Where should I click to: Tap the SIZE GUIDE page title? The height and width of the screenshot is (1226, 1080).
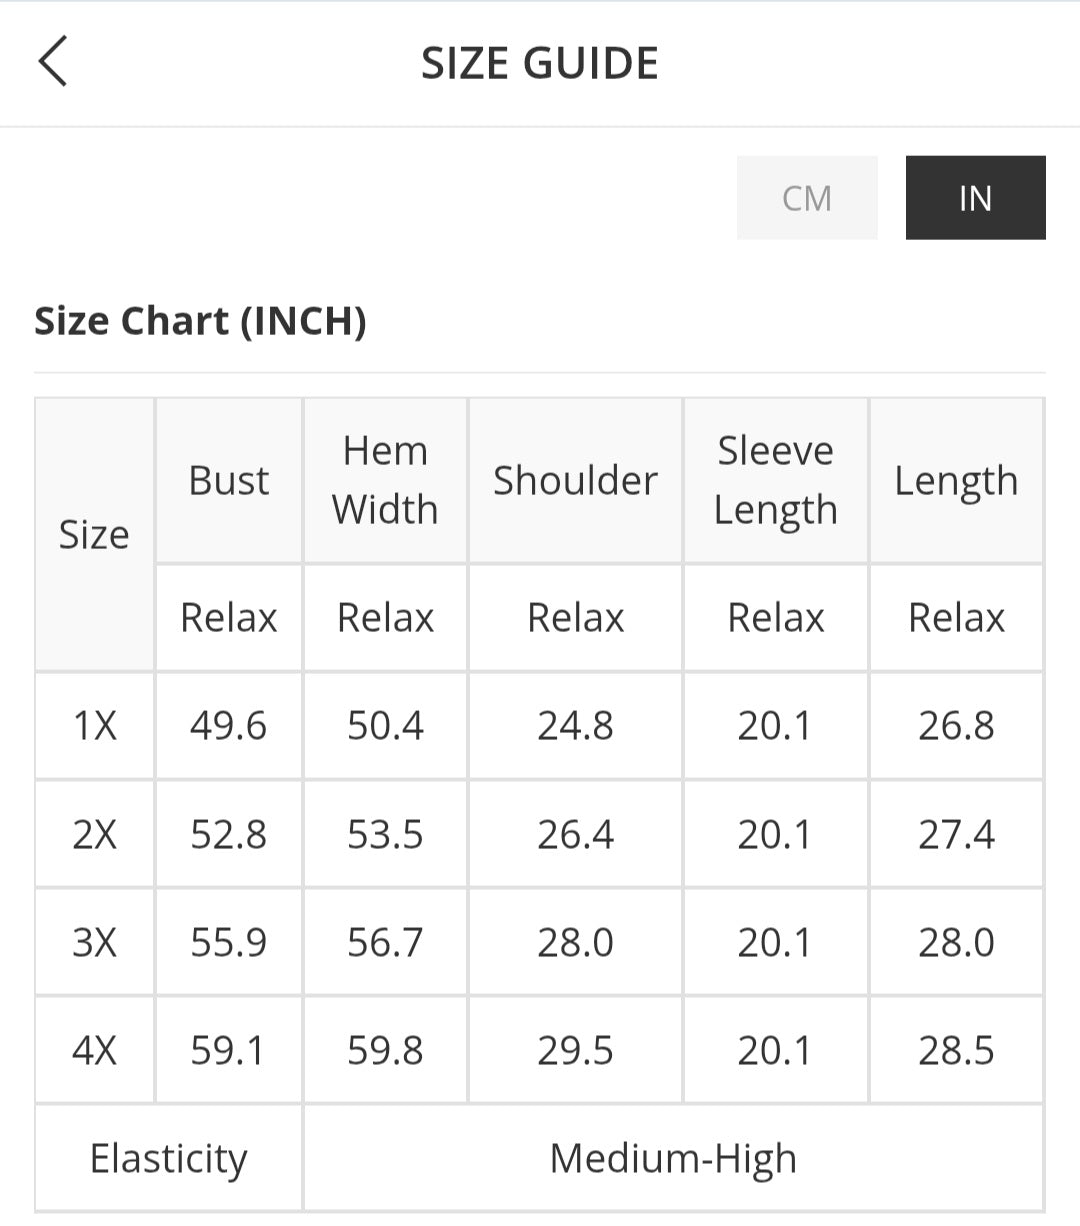[540, 63]
